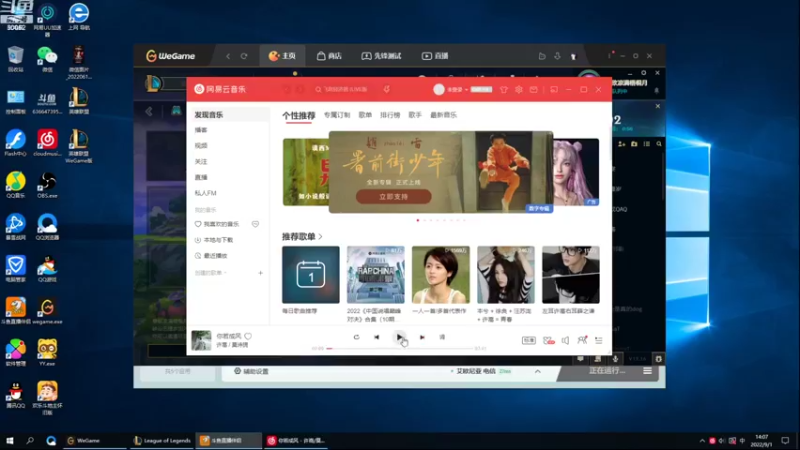Change the loop playback mode icon
Image resolution: width=800 pixels, height=450 pixels.
point(356,337)
